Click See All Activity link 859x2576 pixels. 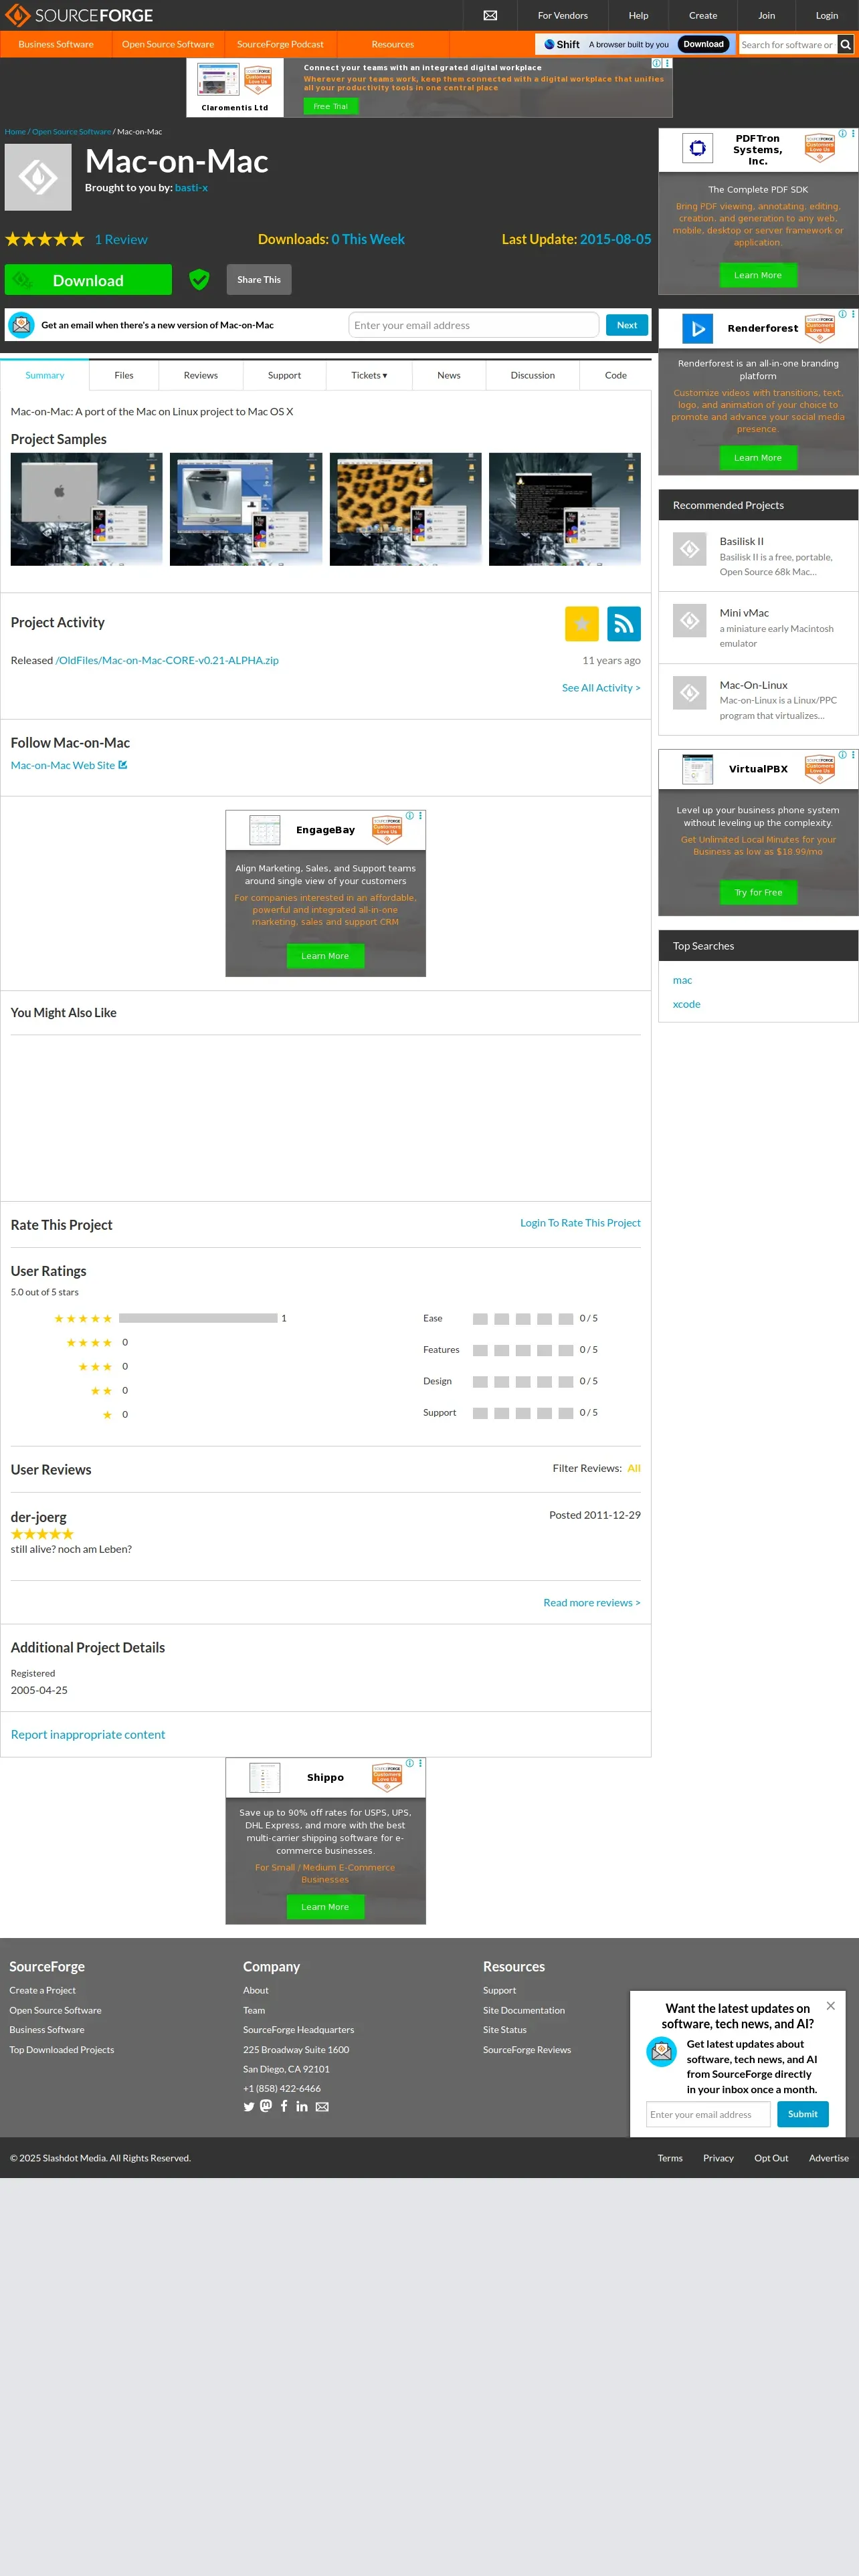point(601,688)
